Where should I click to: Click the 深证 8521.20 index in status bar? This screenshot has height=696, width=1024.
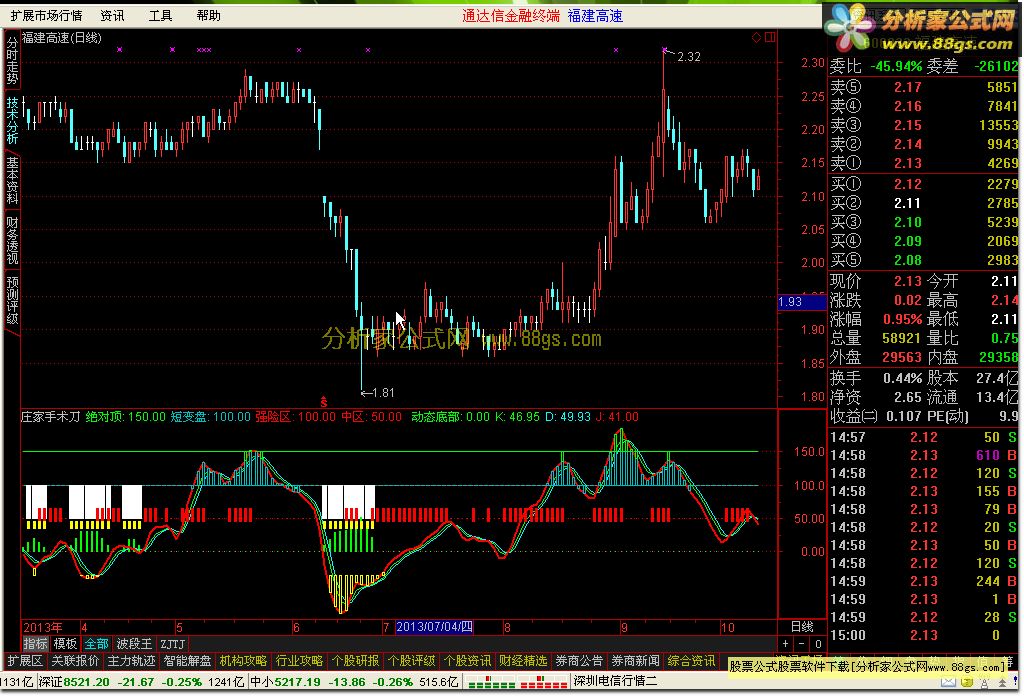coord(74,682)
